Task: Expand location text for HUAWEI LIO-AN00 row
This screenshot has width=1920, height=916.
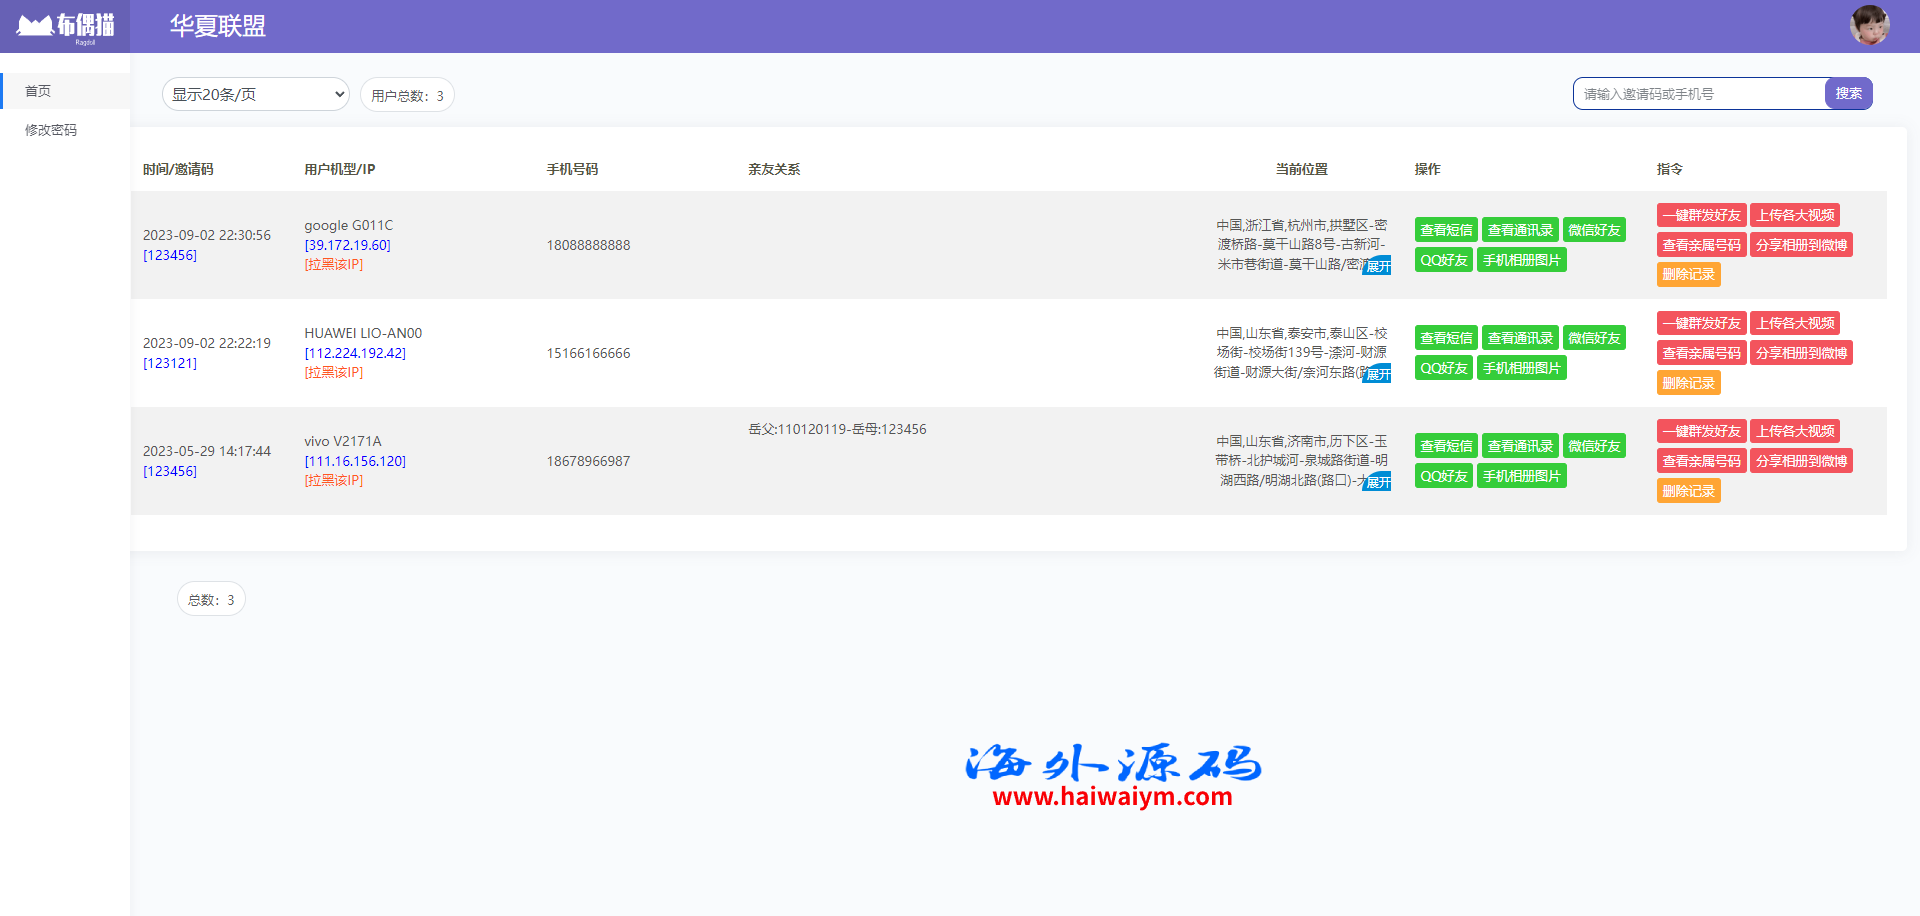Action: pyautogui.click(x=1378, y=374)
